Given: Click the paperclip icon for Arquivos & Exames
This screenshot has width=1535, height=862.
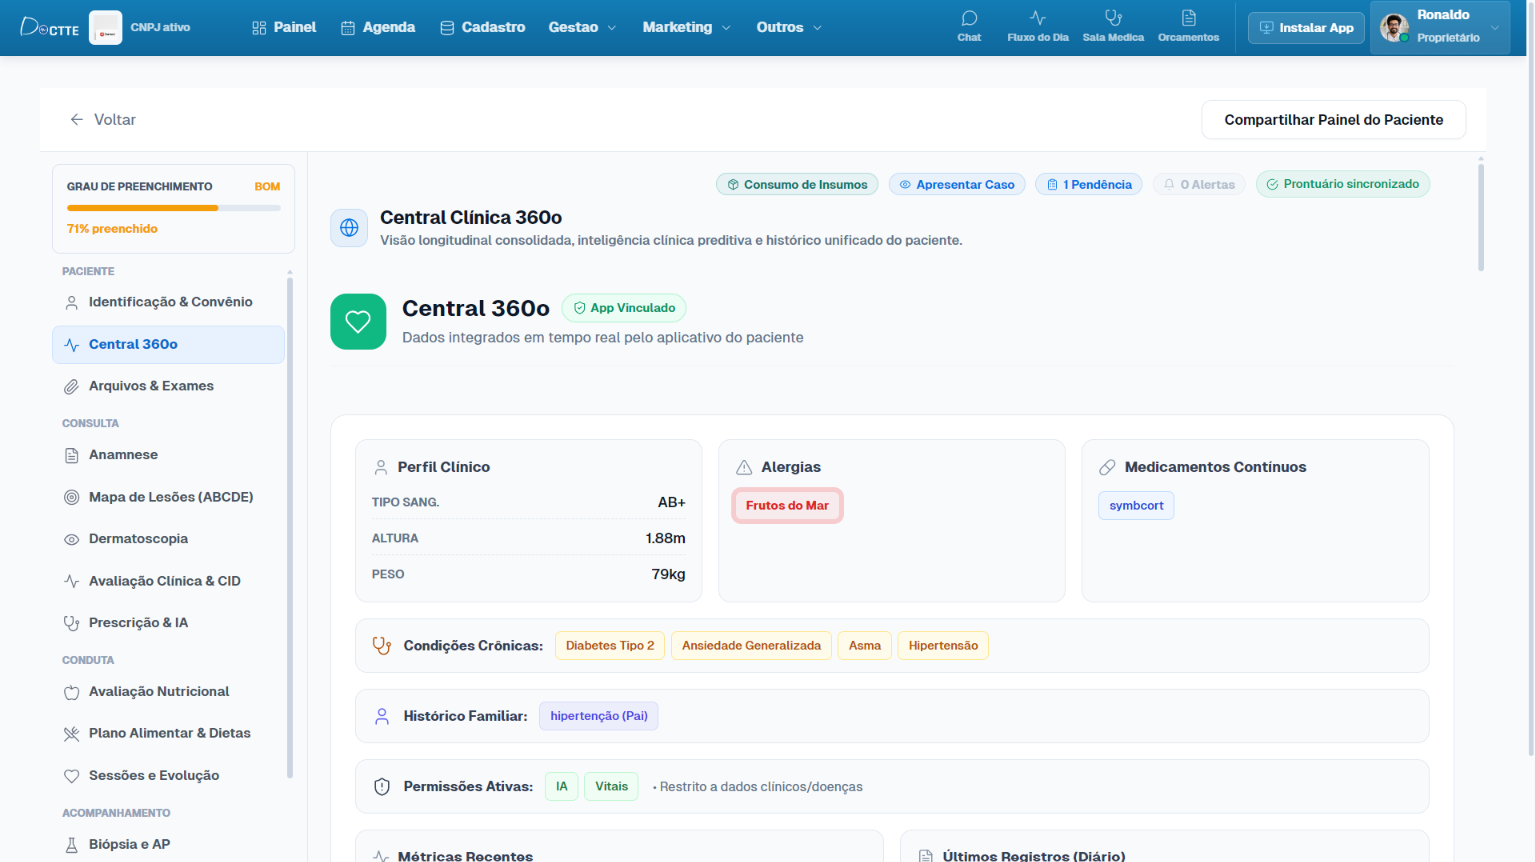Looking at the screenshot, I should click(72, 386).
